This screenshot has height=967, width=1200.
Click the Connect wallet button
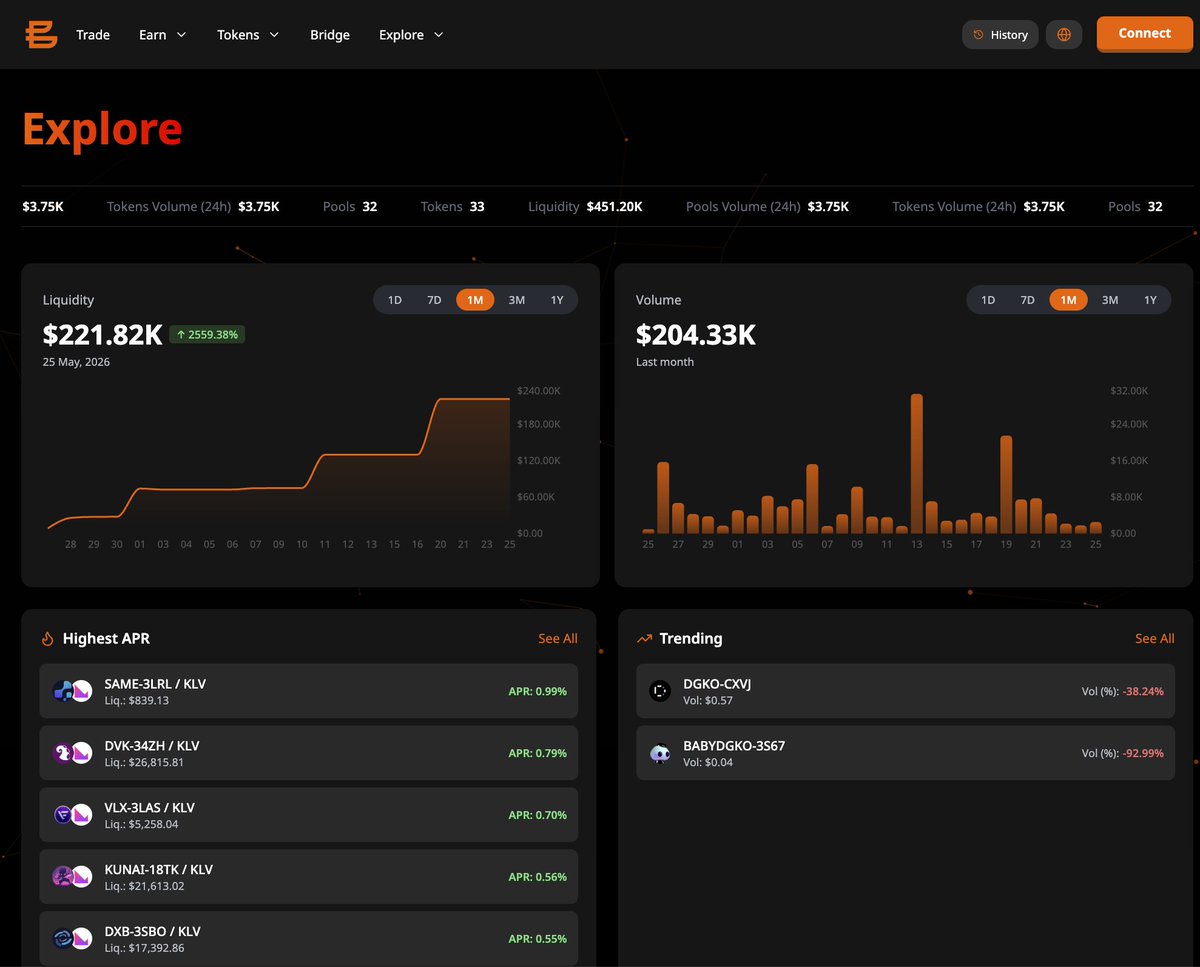coord(1145,34)
